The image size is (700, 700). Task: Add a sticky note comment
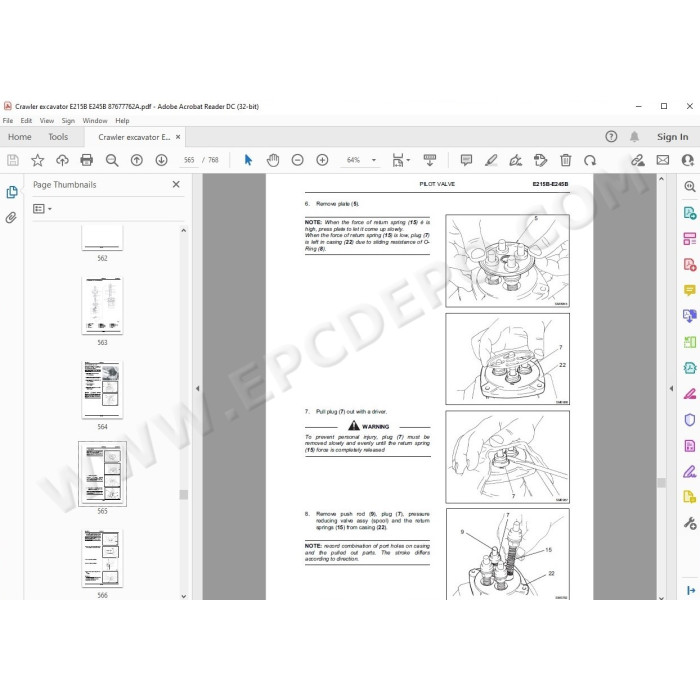pos(466,160)
